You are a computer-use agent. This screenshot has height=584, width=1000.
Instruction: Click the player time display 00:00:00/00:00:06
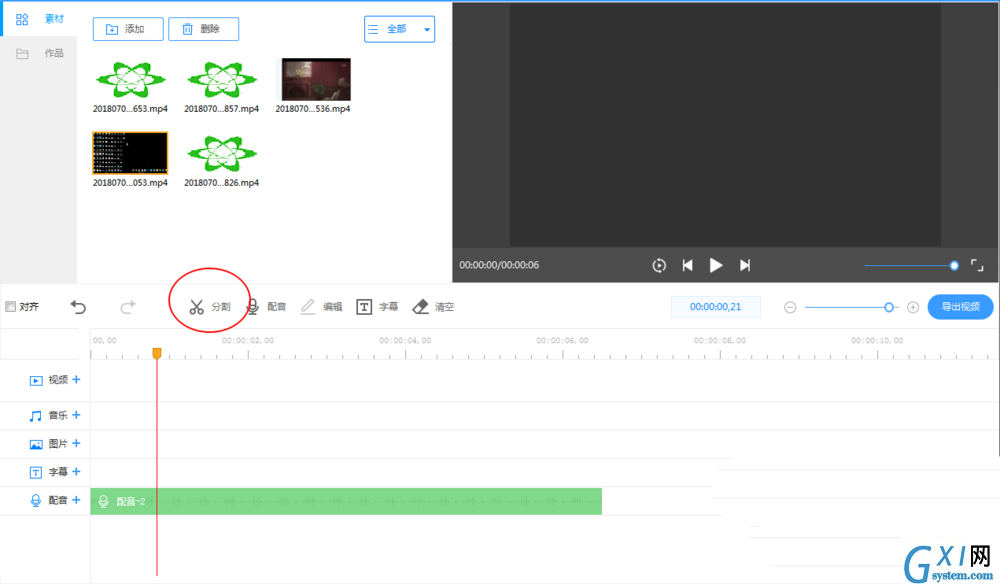pos(499,265)
